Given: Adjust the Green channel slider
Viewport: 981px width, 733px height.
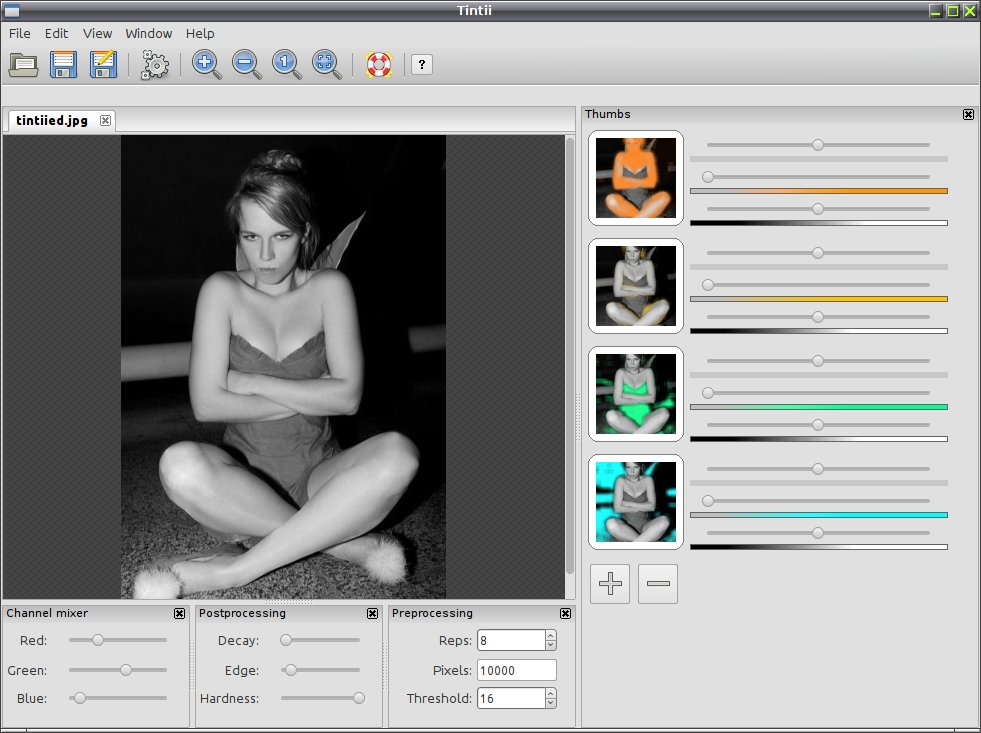Looking at the screenshot, I should [118, 670].
